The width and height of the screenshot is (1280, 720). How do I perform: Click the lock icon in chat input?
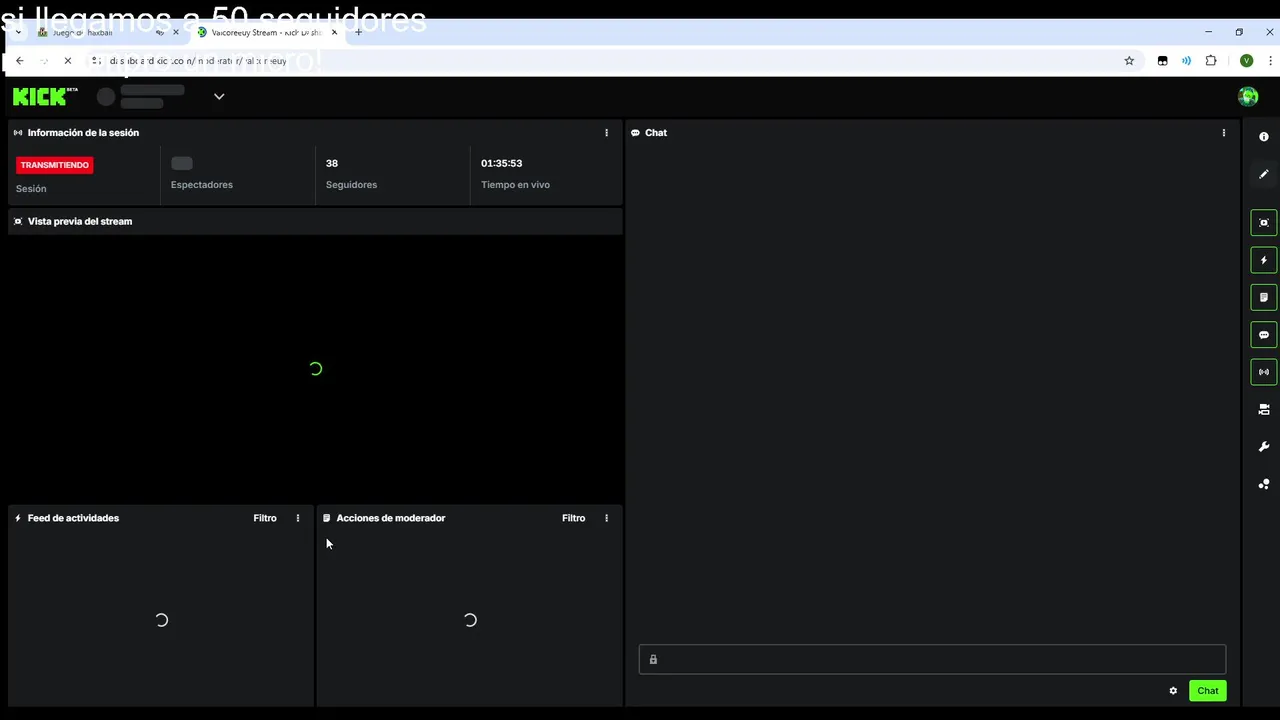(653, 659)
